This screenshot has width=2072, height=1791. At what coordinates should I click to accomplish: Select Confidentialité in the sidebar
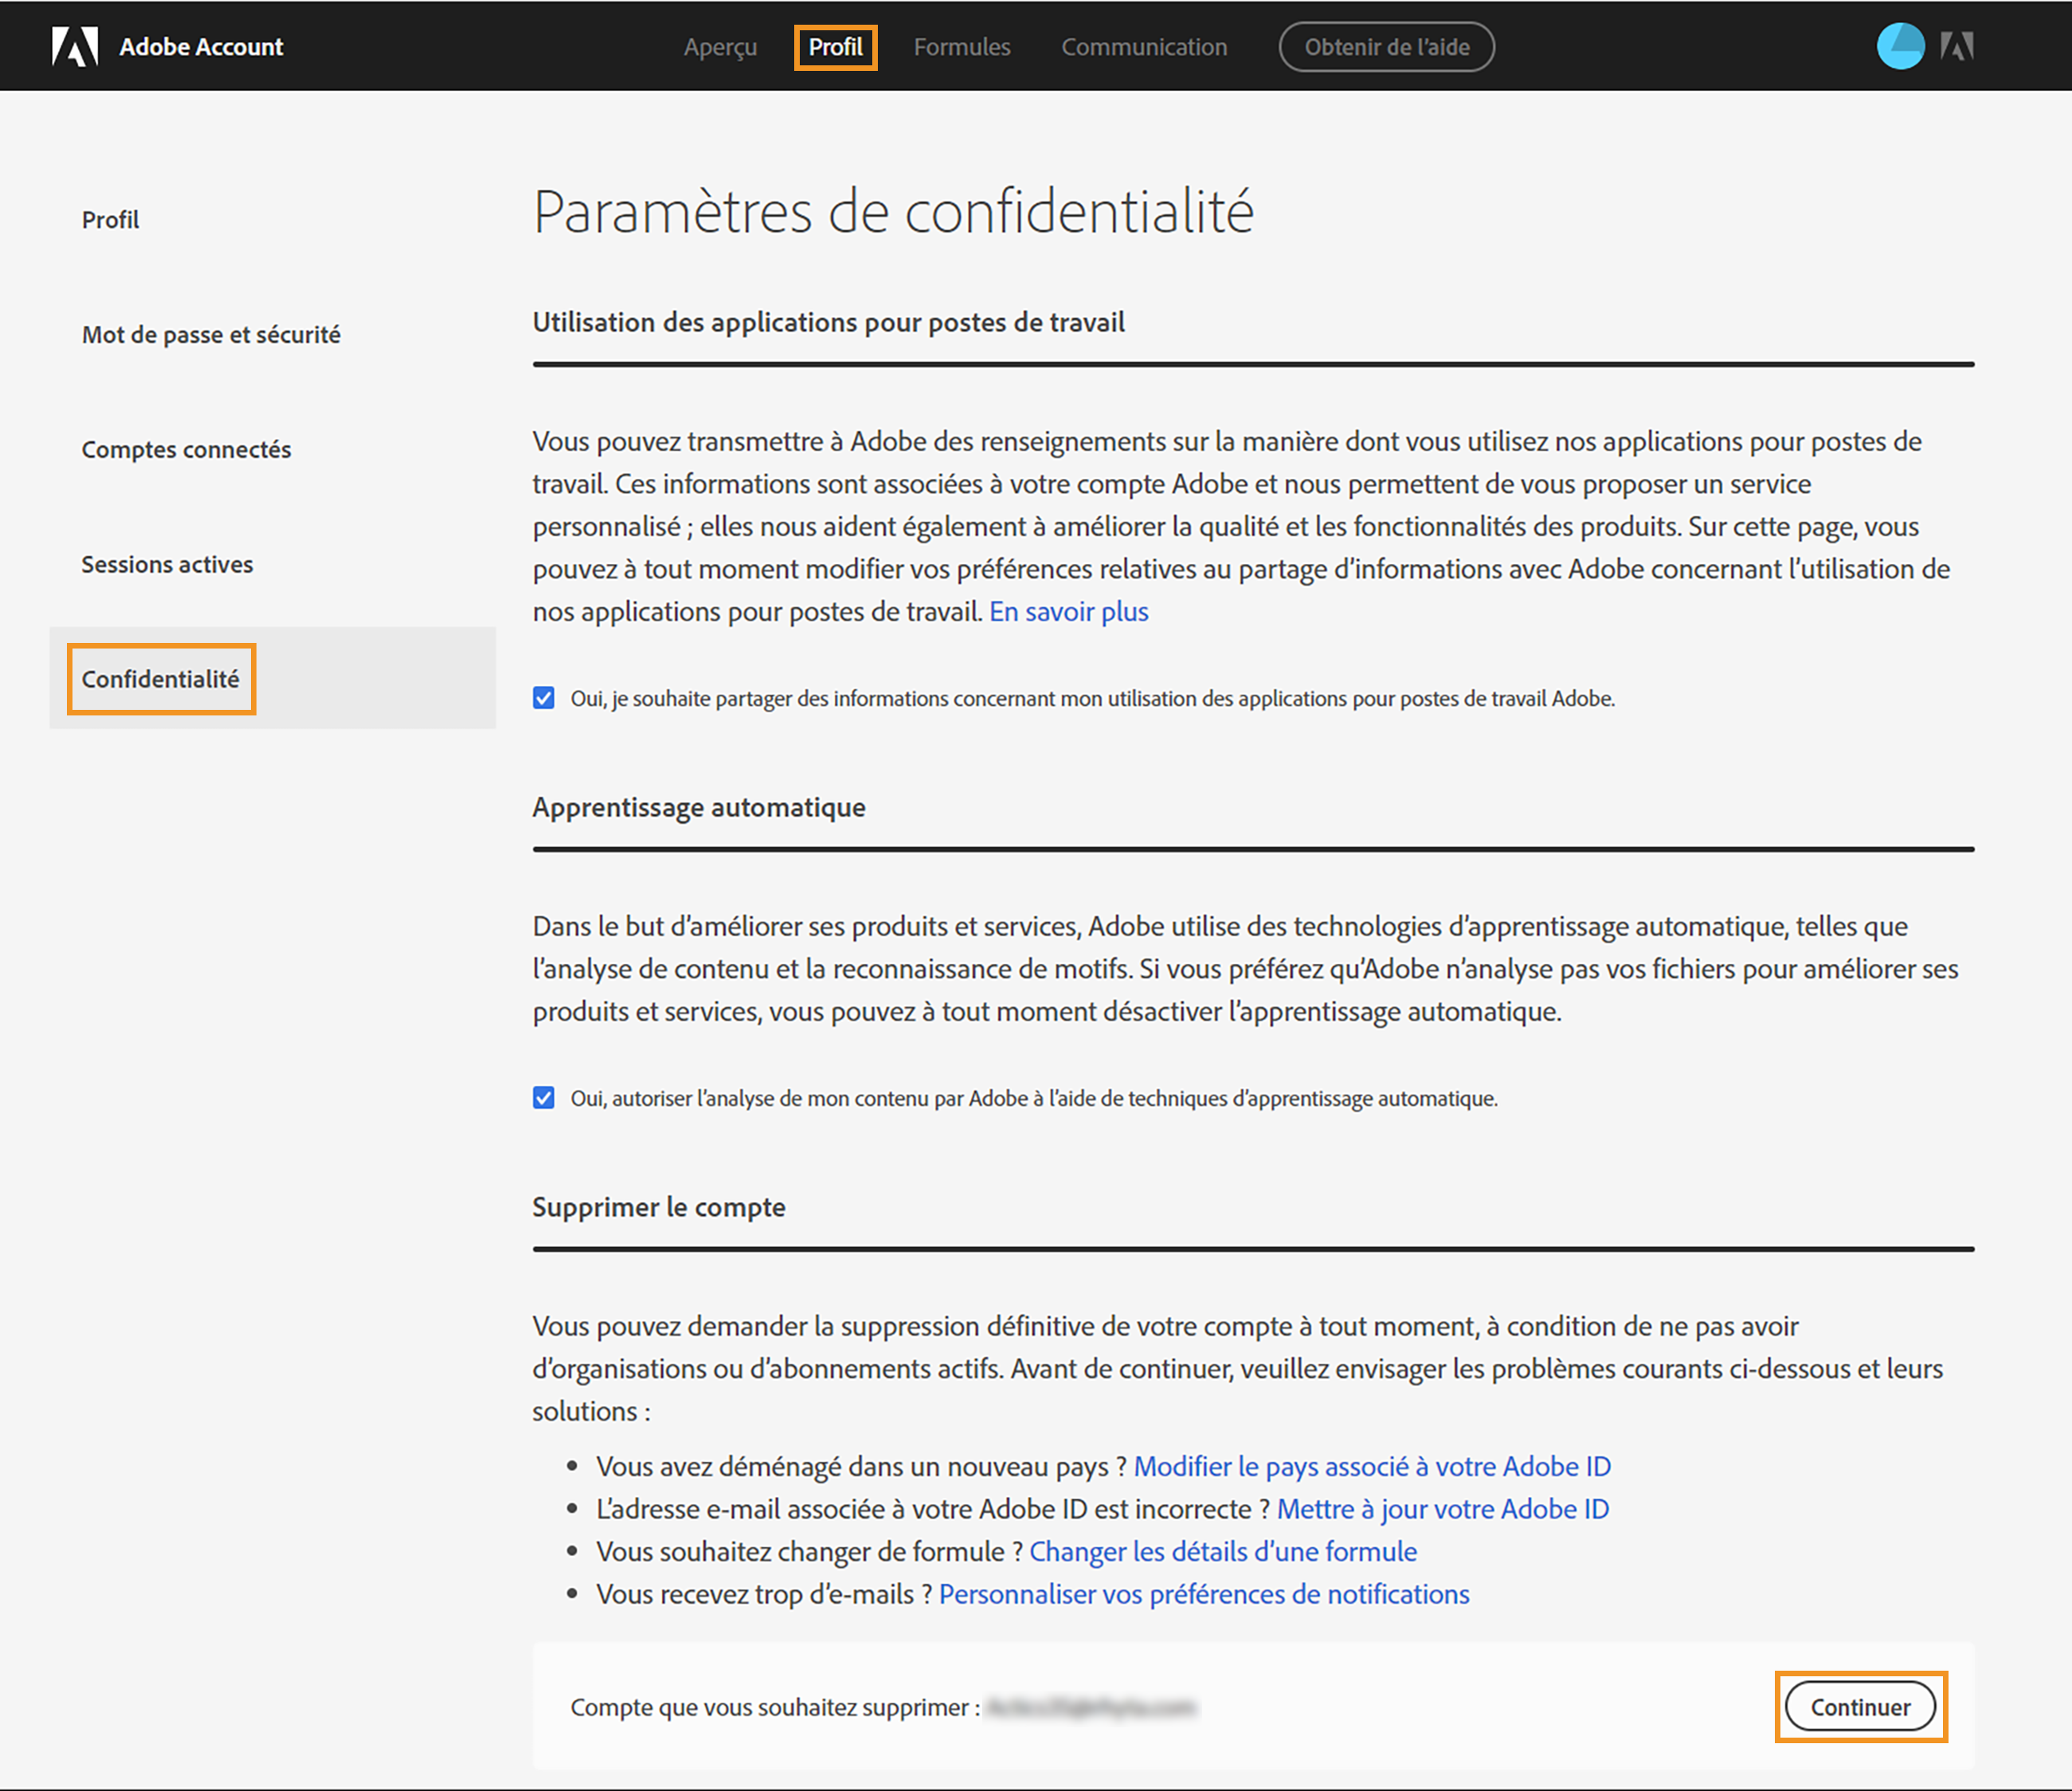point(161,679)
